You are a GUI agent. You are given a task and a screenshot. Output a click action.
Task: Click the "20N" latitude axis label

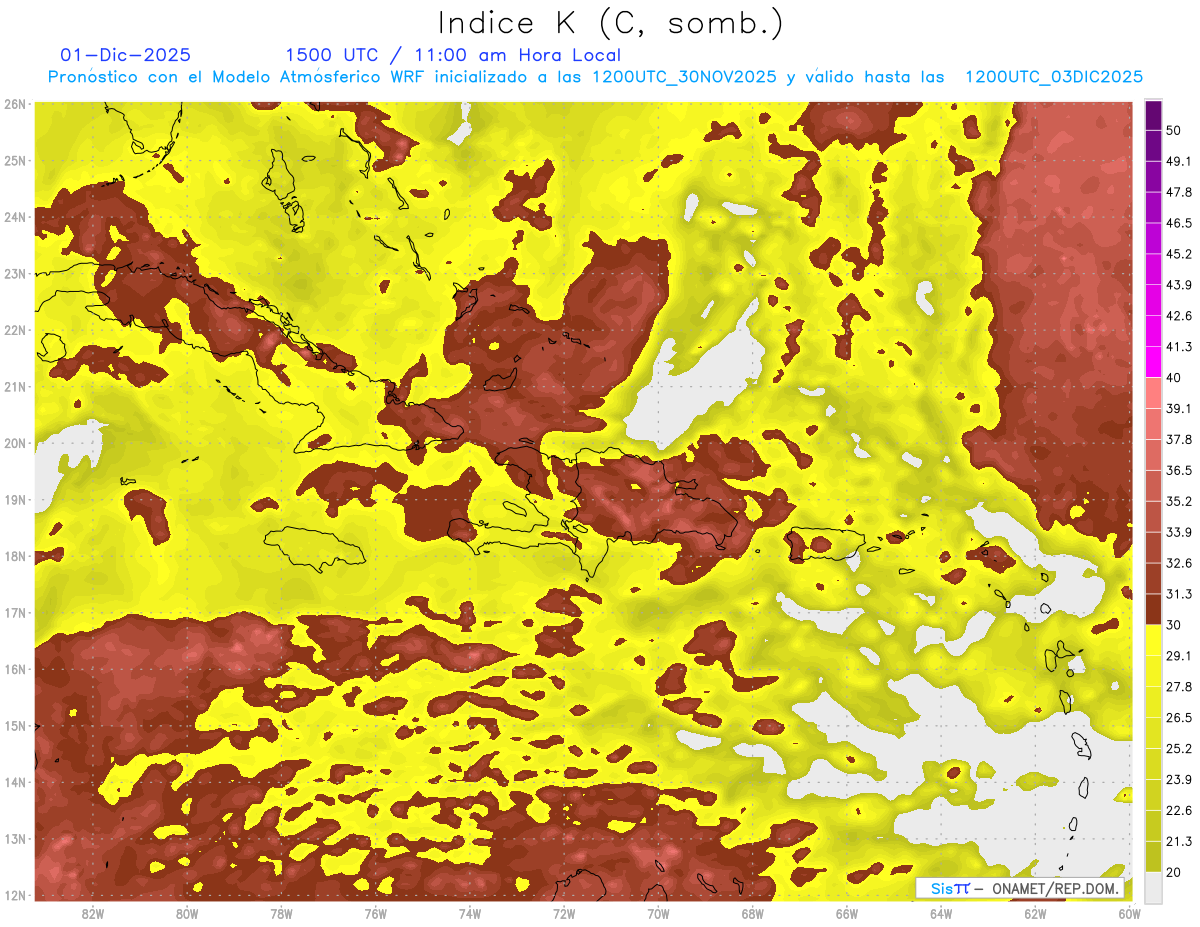[x=15, y=443]
